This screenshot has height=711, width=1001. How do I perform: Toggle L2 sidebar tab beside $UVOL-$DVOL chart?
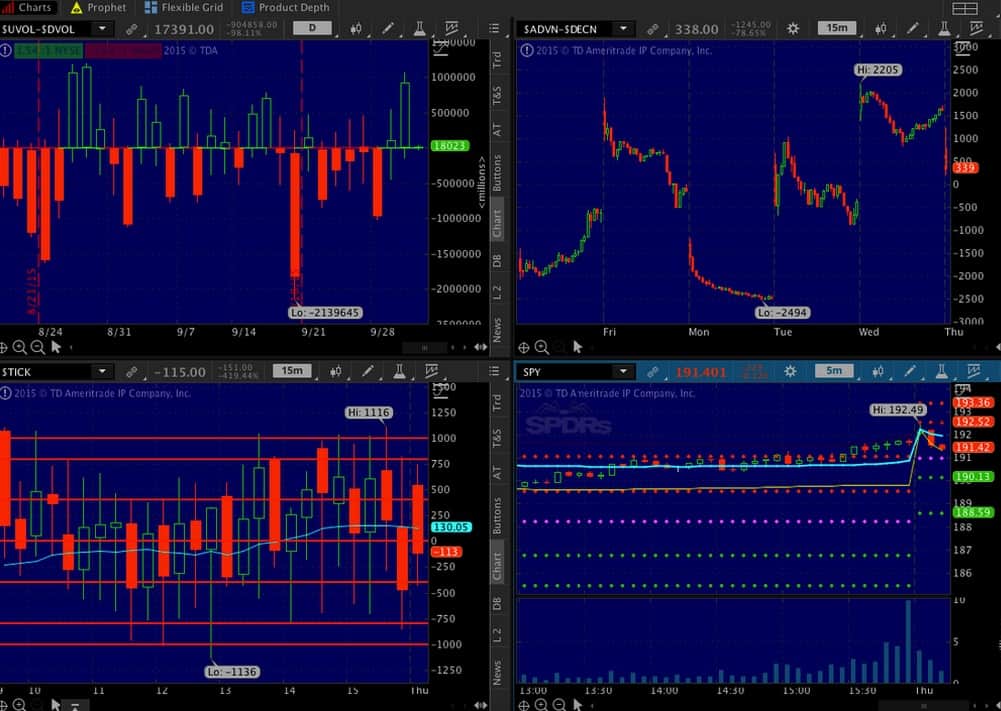pos(497,292)
